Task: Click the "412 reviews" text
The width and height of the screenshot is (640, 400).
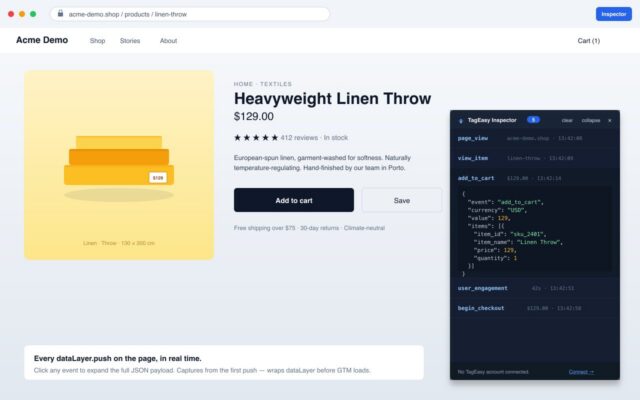Action: pyautogui.click(x=299, y=138)
